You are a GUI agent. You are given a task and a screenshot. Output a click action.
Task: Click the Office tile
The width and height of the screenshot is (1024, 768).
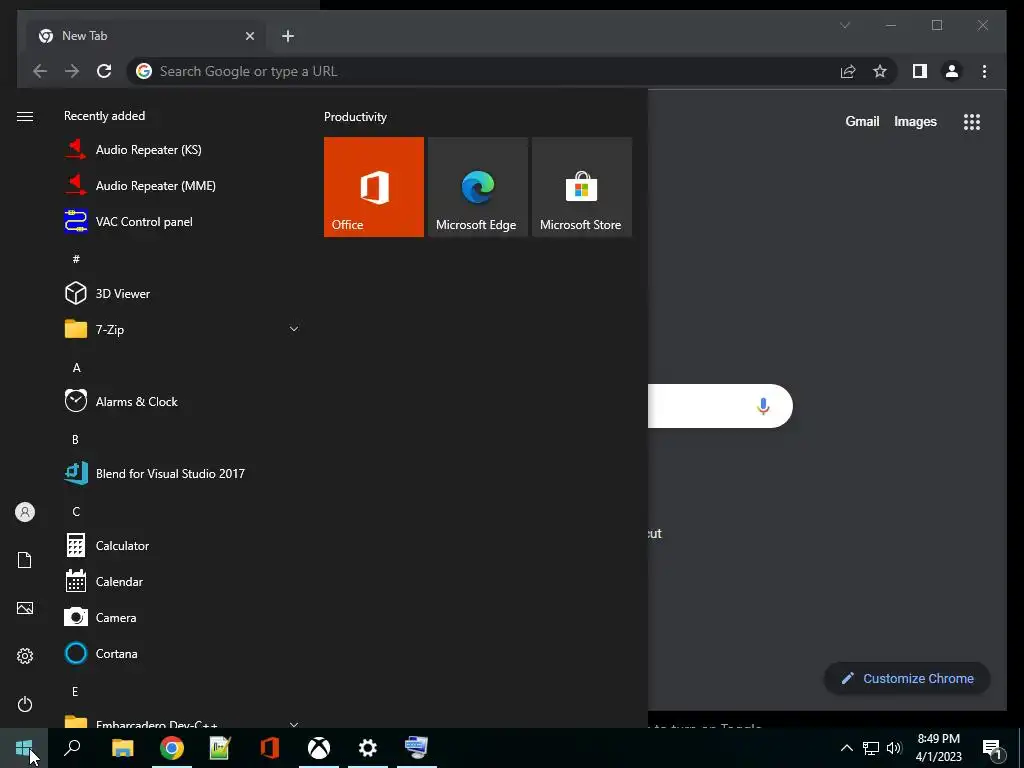pyautogui.click(x=374, y=187)
